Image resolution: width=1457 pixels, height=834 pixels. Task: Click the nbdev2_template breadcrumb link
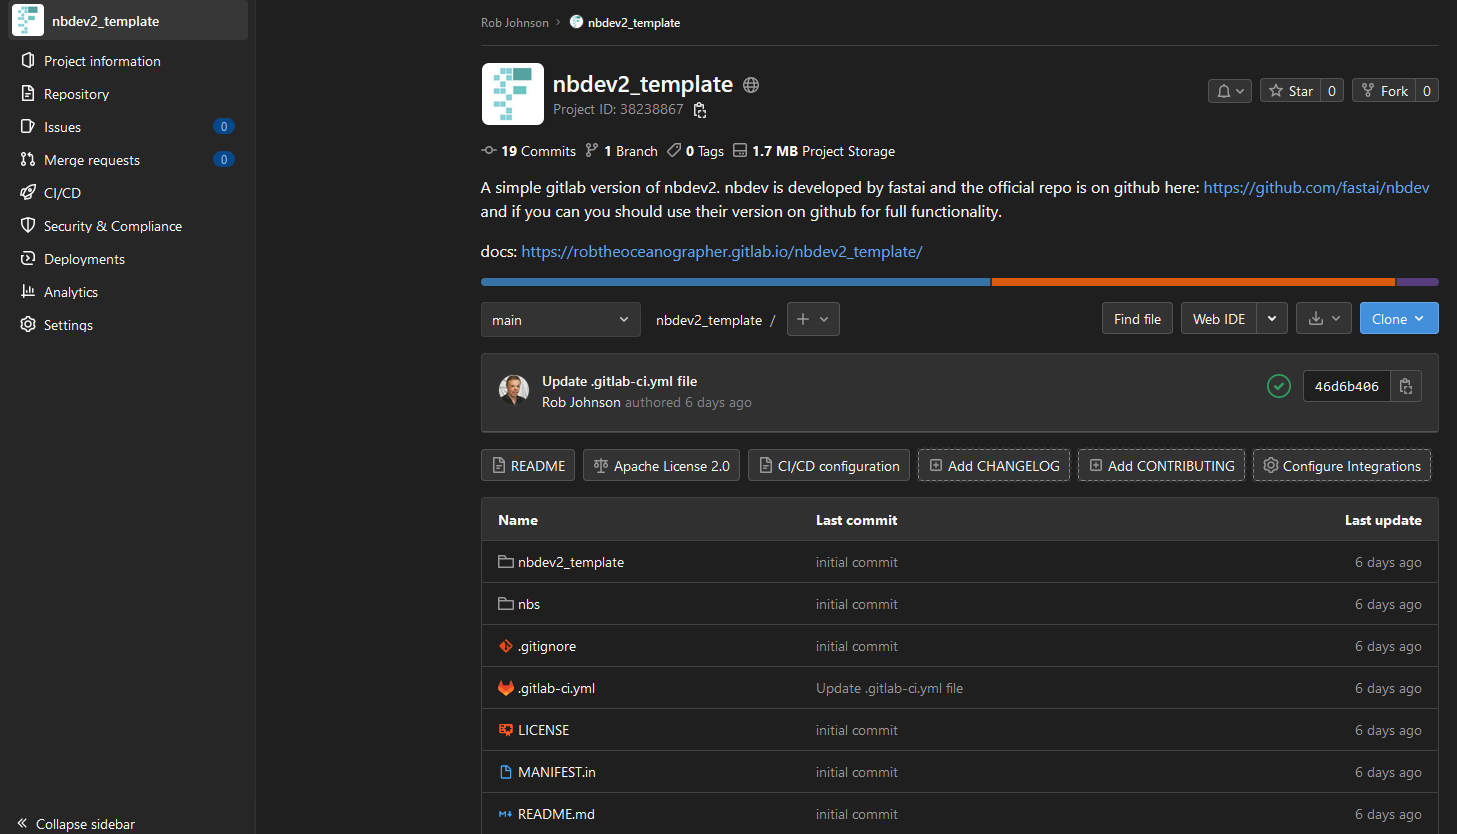(x=634, y=23)
